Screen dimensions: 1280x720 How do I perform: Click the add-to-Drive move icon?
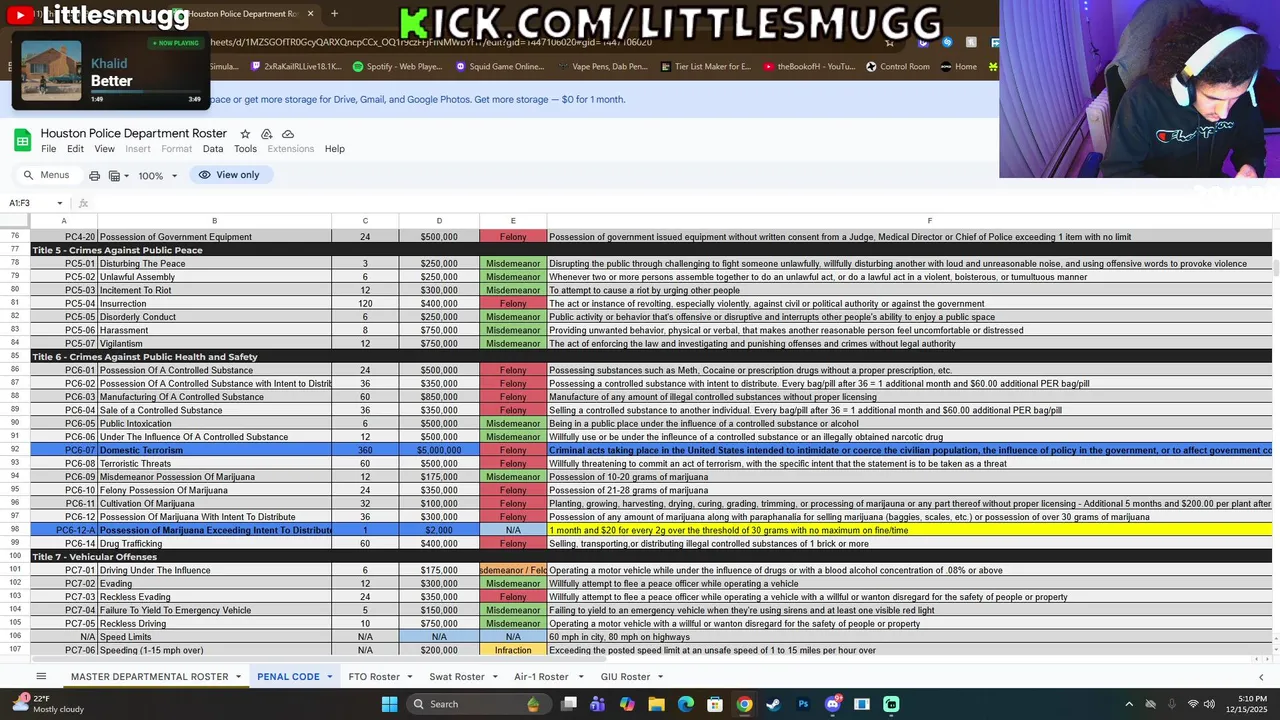266,134
